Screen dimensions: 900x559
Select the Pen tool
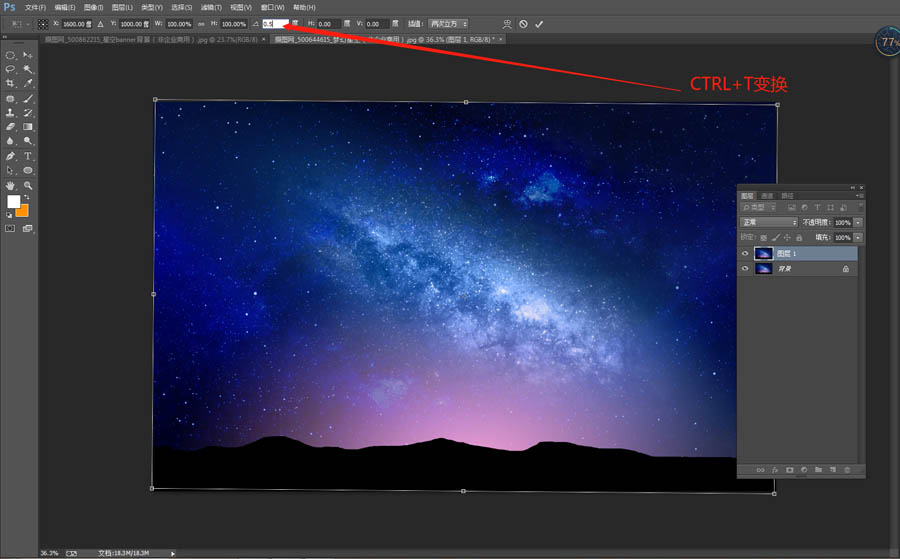pyautogui.click(x=10, y=156)
